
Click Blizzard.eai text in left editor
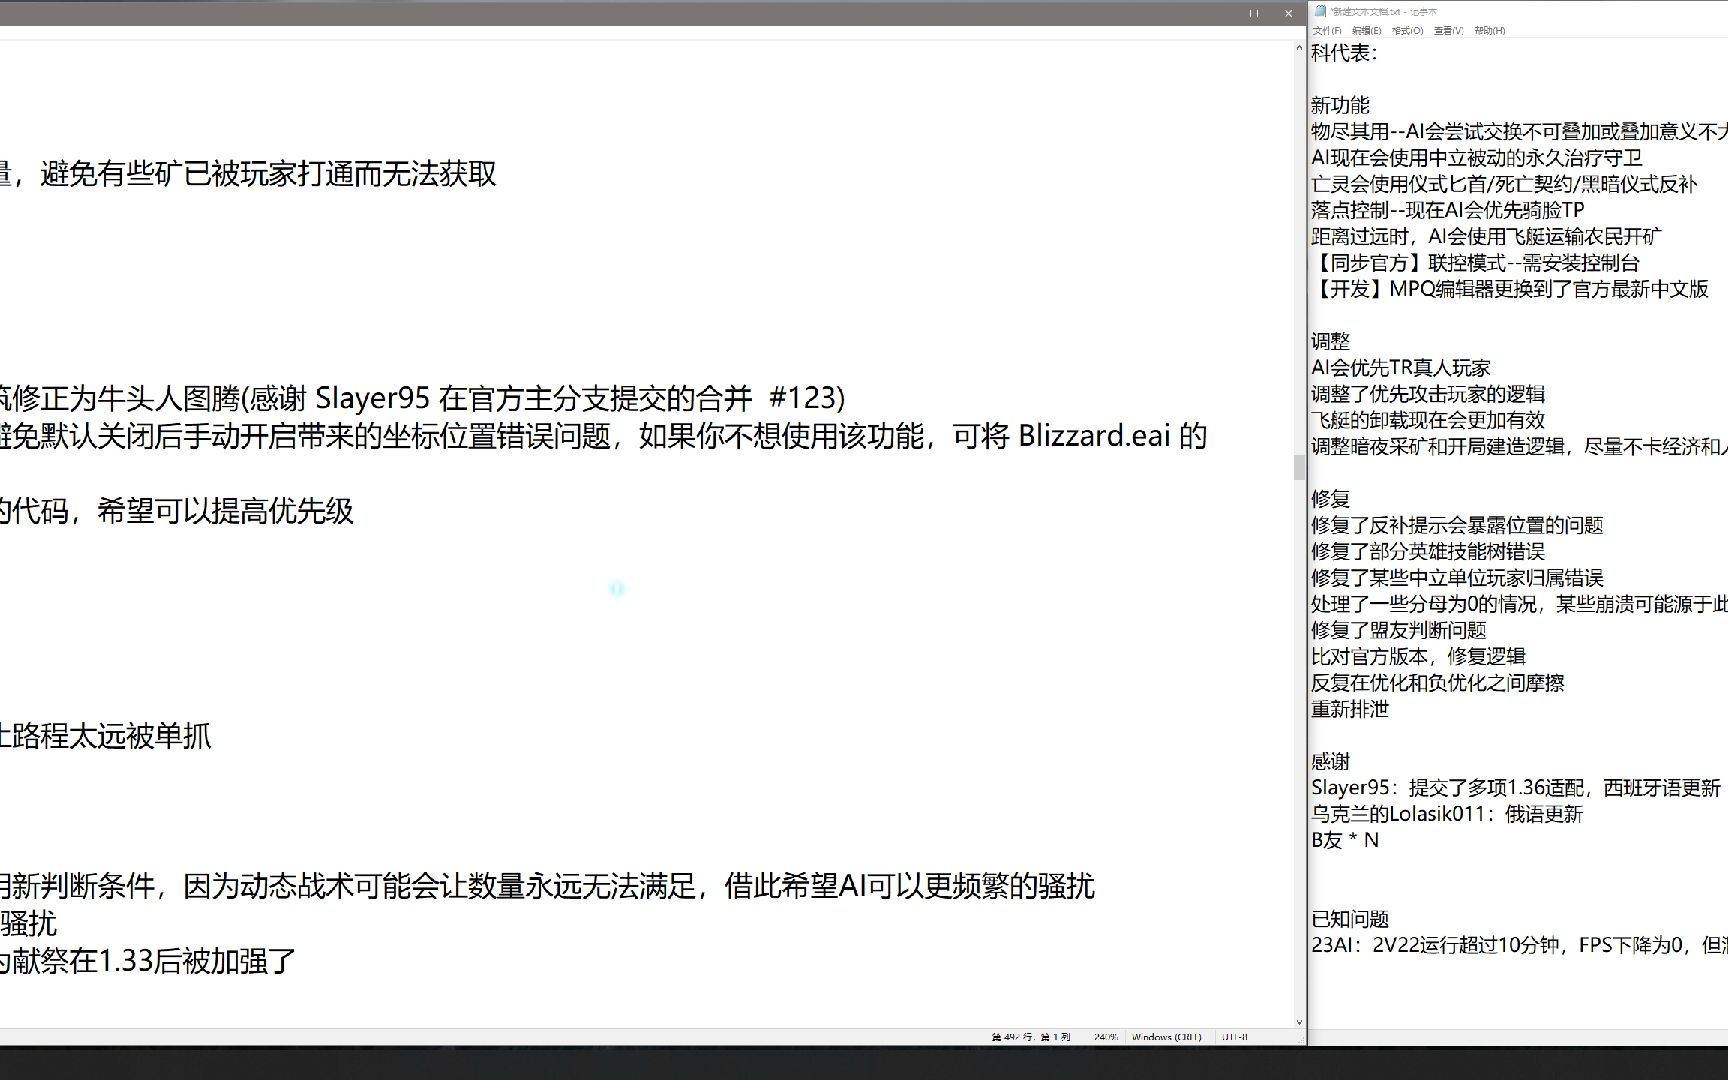point(1094,436)
